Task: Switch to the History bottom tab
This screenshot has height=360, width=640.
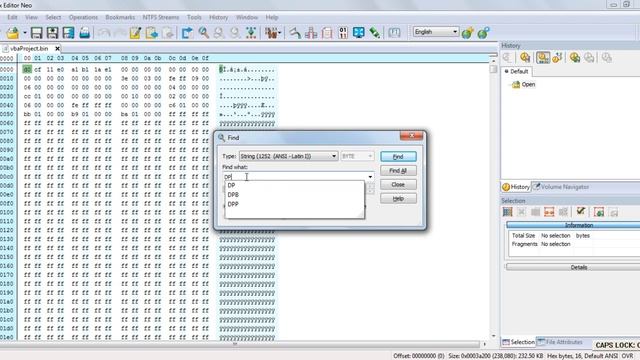Action: [516, 187]
